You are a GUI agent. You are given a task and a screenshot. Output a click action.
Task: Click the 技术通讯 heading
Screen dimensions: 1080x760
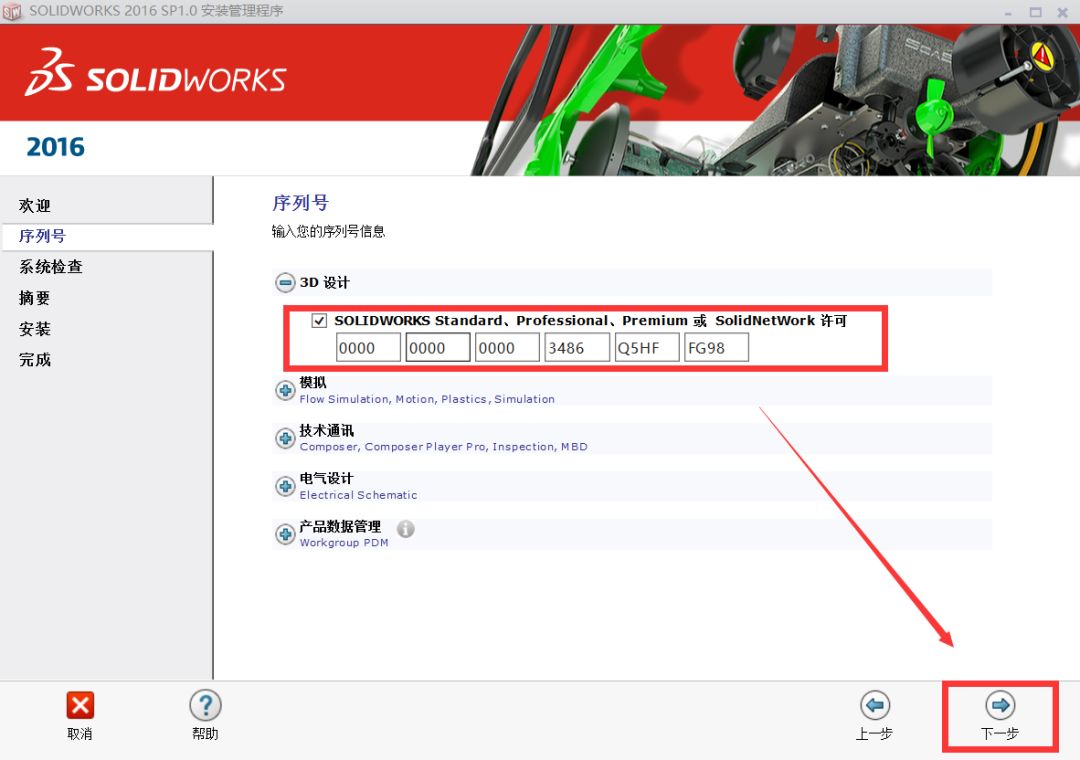pyautogui.click(x=326, y=431)
